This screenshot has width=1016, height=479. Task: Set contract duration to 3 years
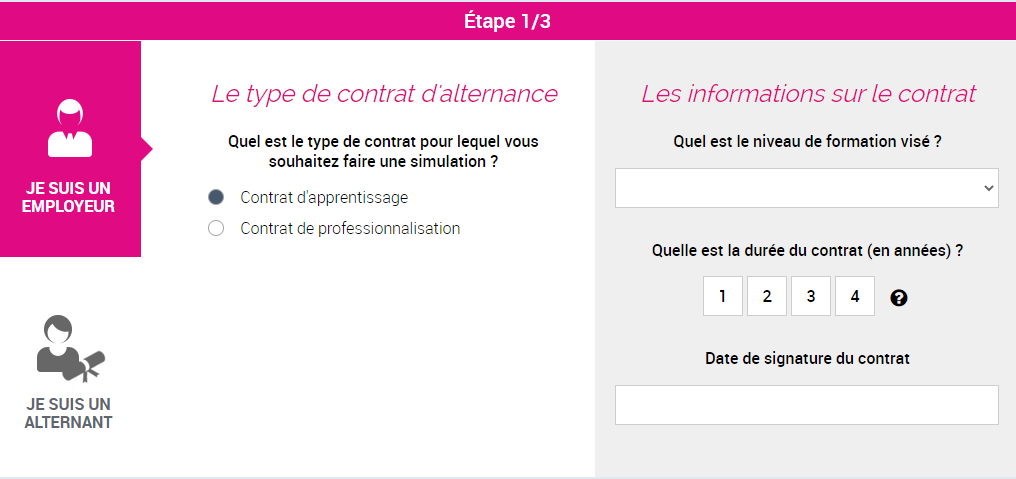tap(811, 296)
